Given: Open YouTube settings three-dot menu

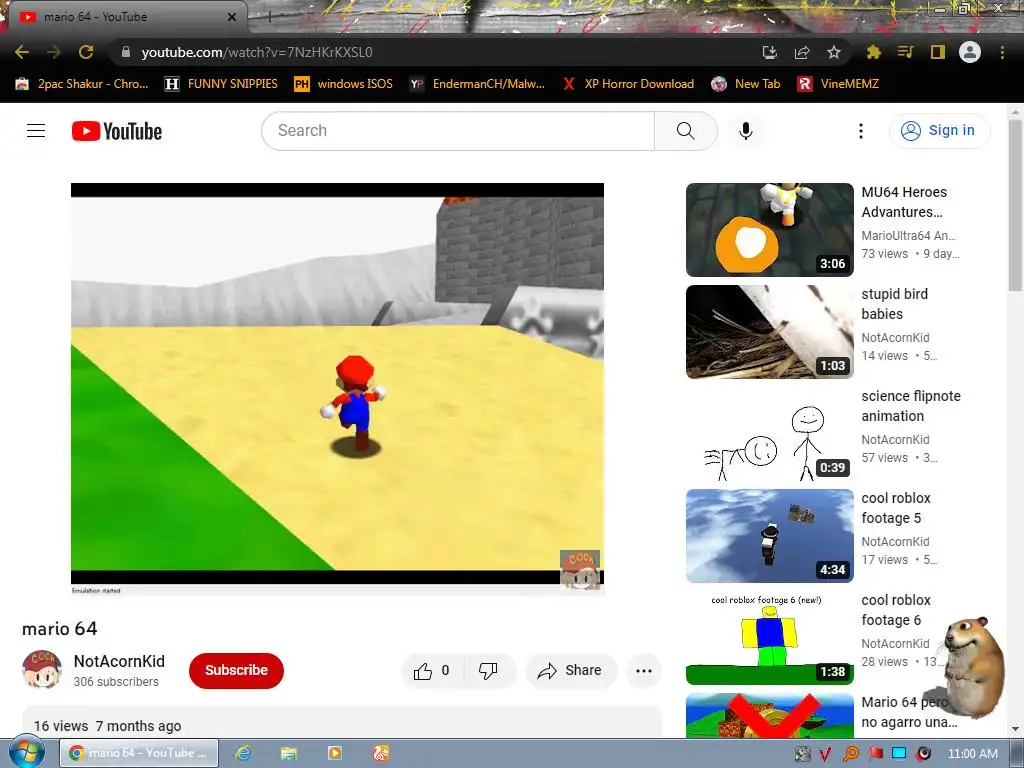Looking at the screenshot, I should tap(861, 131).
